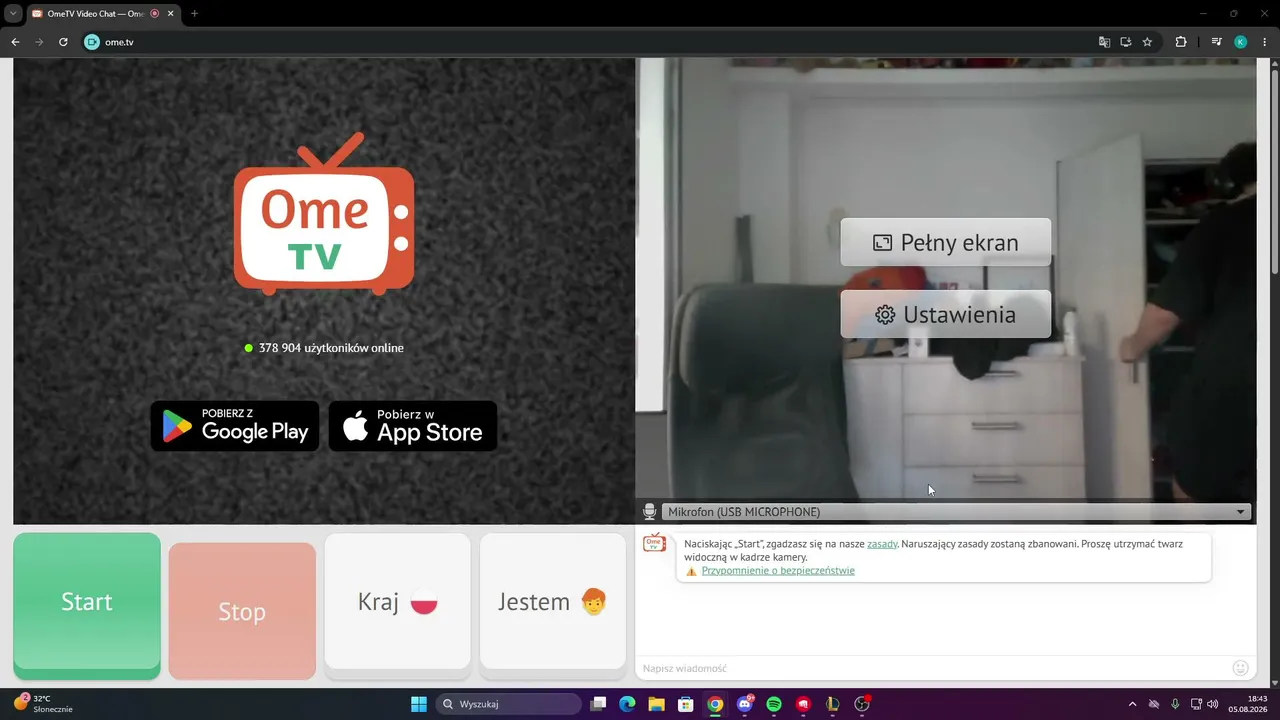Click the Pobierz z Google Play badge
The width and height of the screenshot is (1280, 720).
coord(235,426)
